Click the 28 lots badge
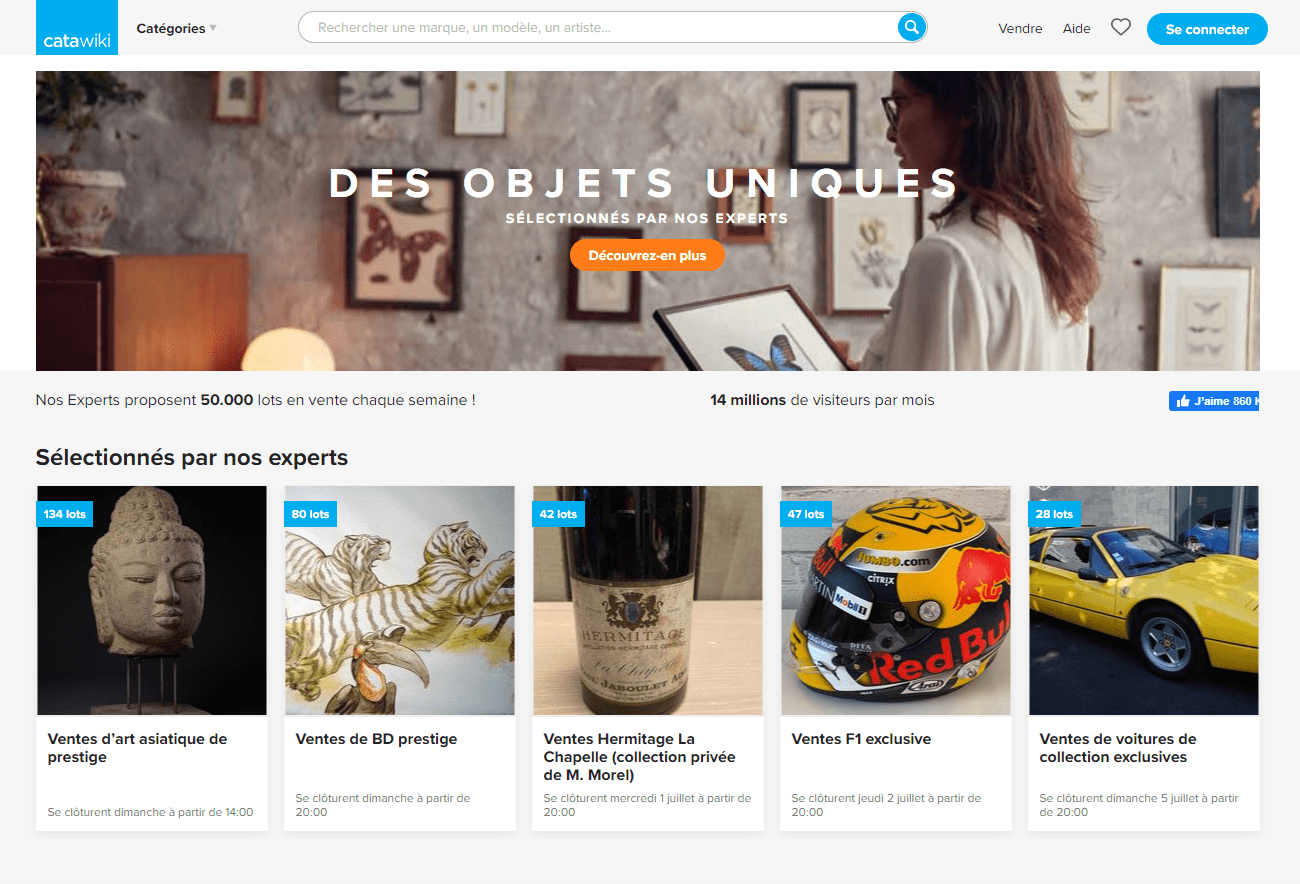Image resolution: width=1300 pixels, height=884 pixels. [x=1054, y=514]
